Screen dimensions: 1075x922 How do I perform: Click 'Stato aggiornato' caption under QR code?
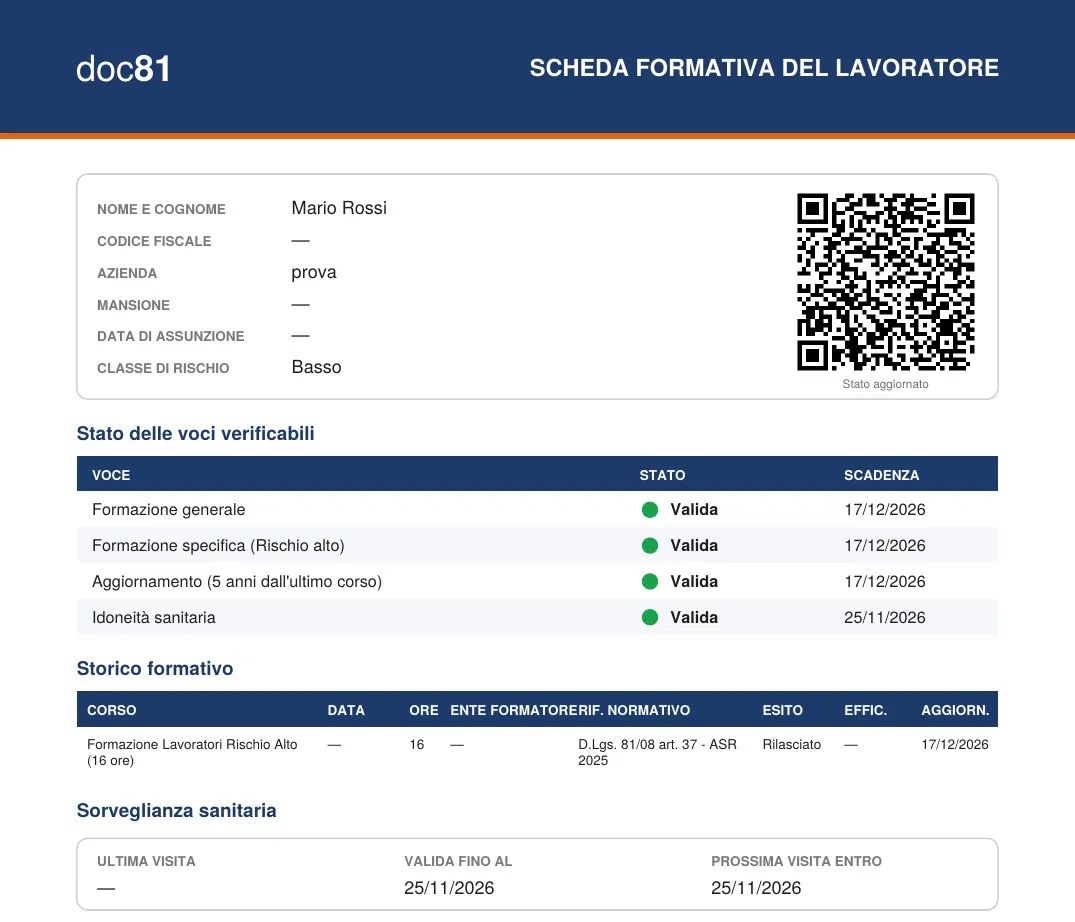click(x=885, y=384)
